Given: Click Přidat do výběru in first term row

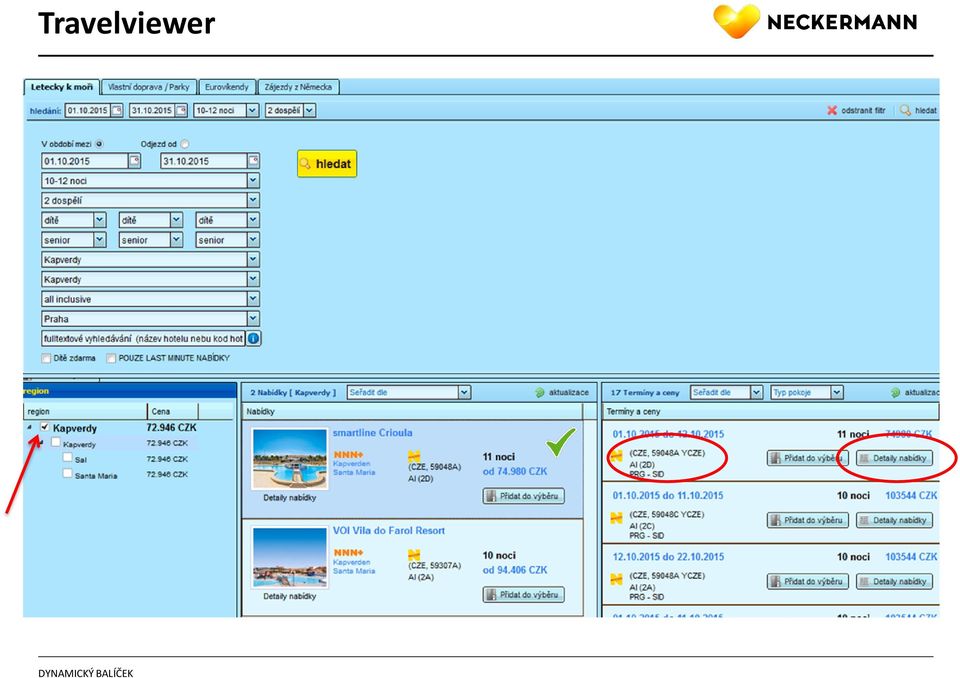Looking at the screenshot, I should pos(808,458).
